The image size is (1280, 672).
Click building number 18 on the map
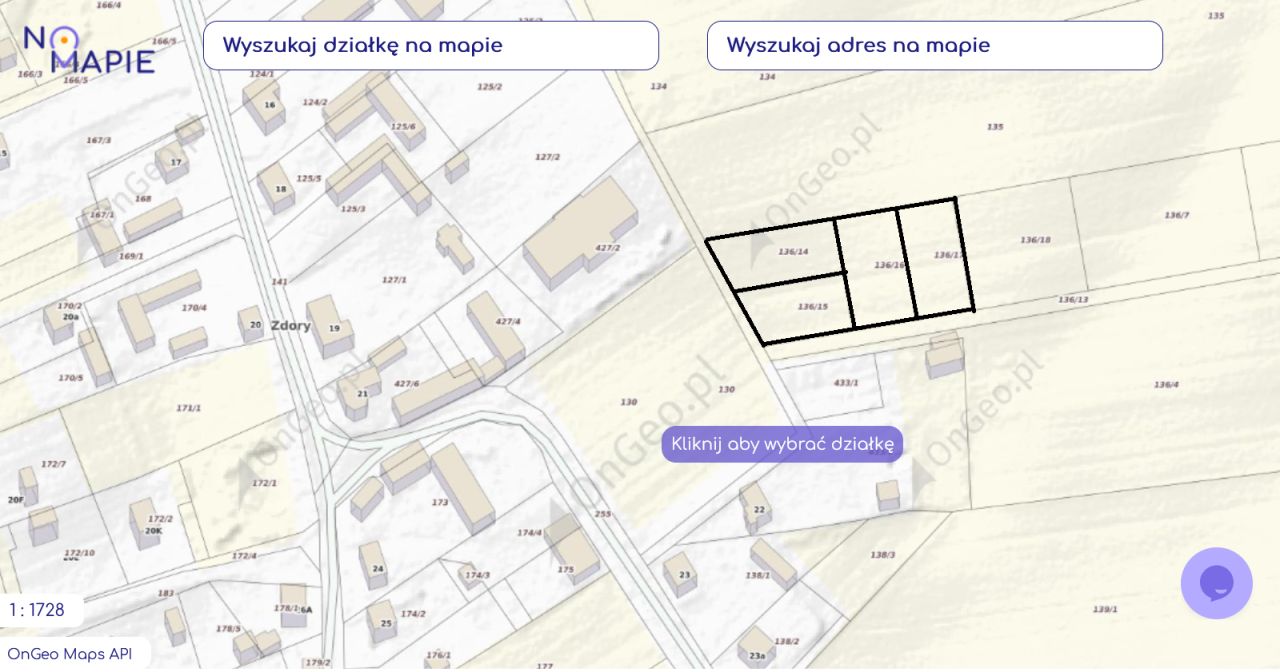(x=276, y=188)
